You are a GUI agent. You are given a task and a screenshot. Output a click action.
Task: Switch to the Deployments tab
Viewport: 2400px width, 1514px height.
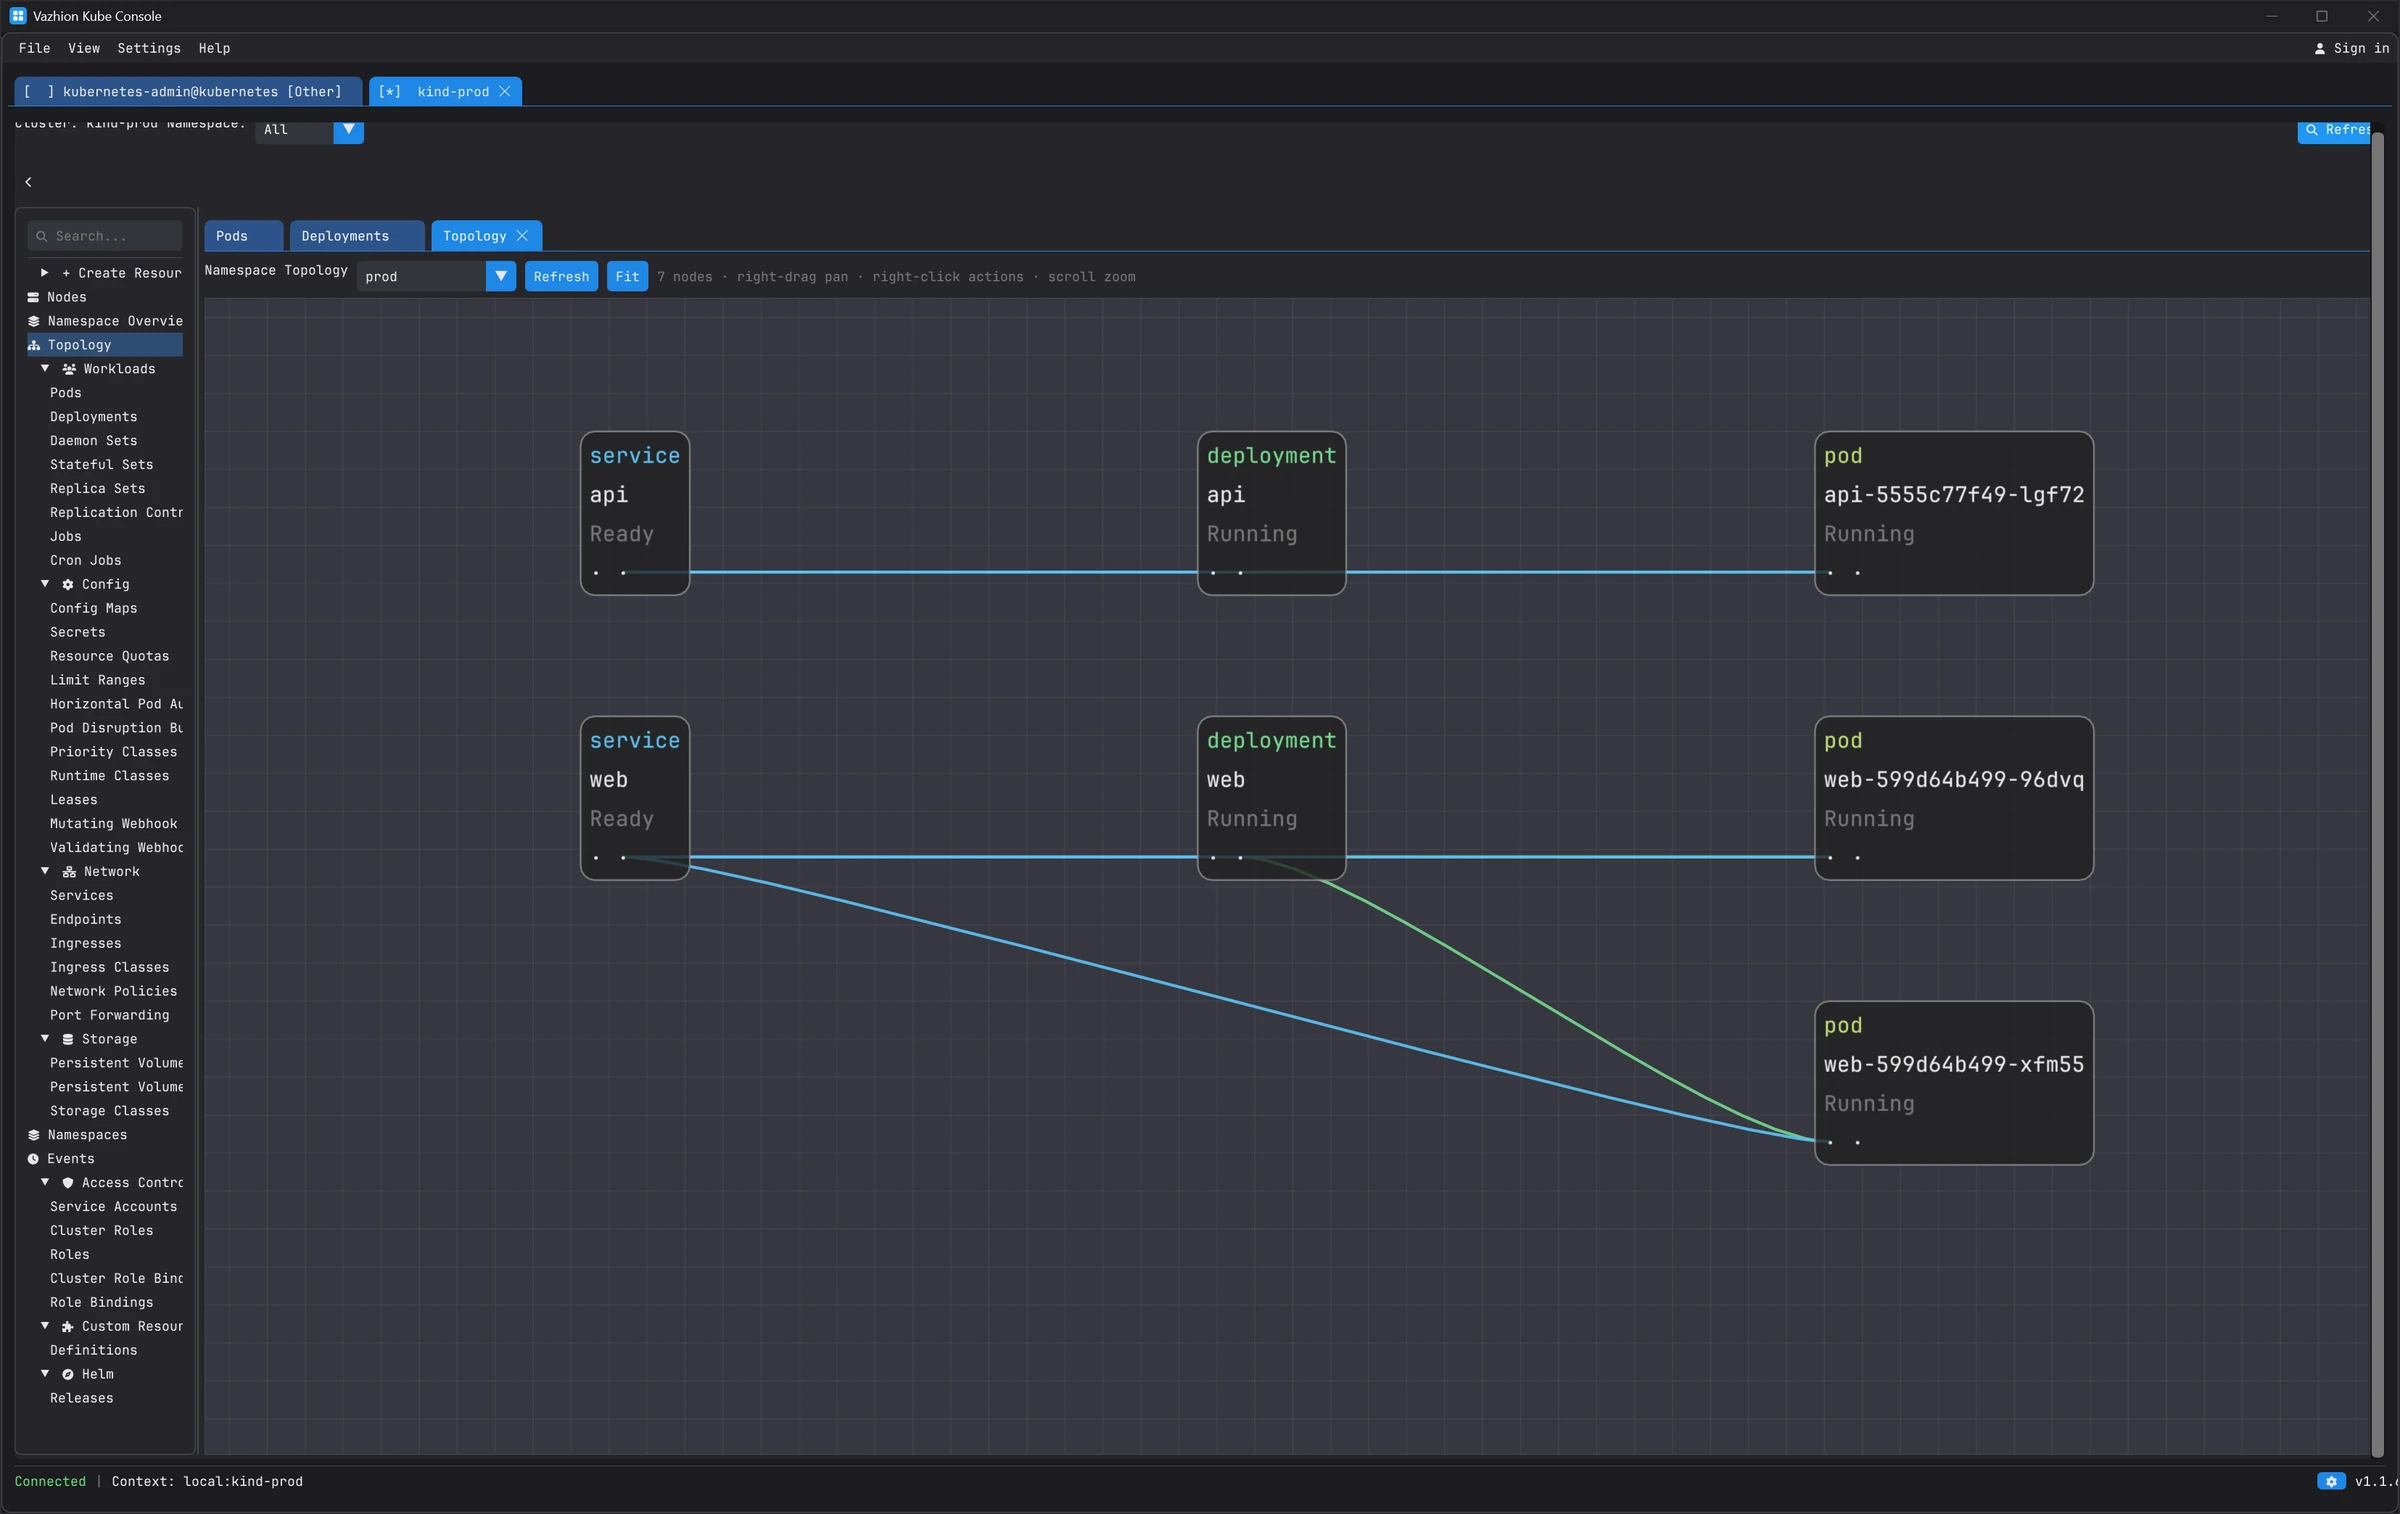[356, 236]
